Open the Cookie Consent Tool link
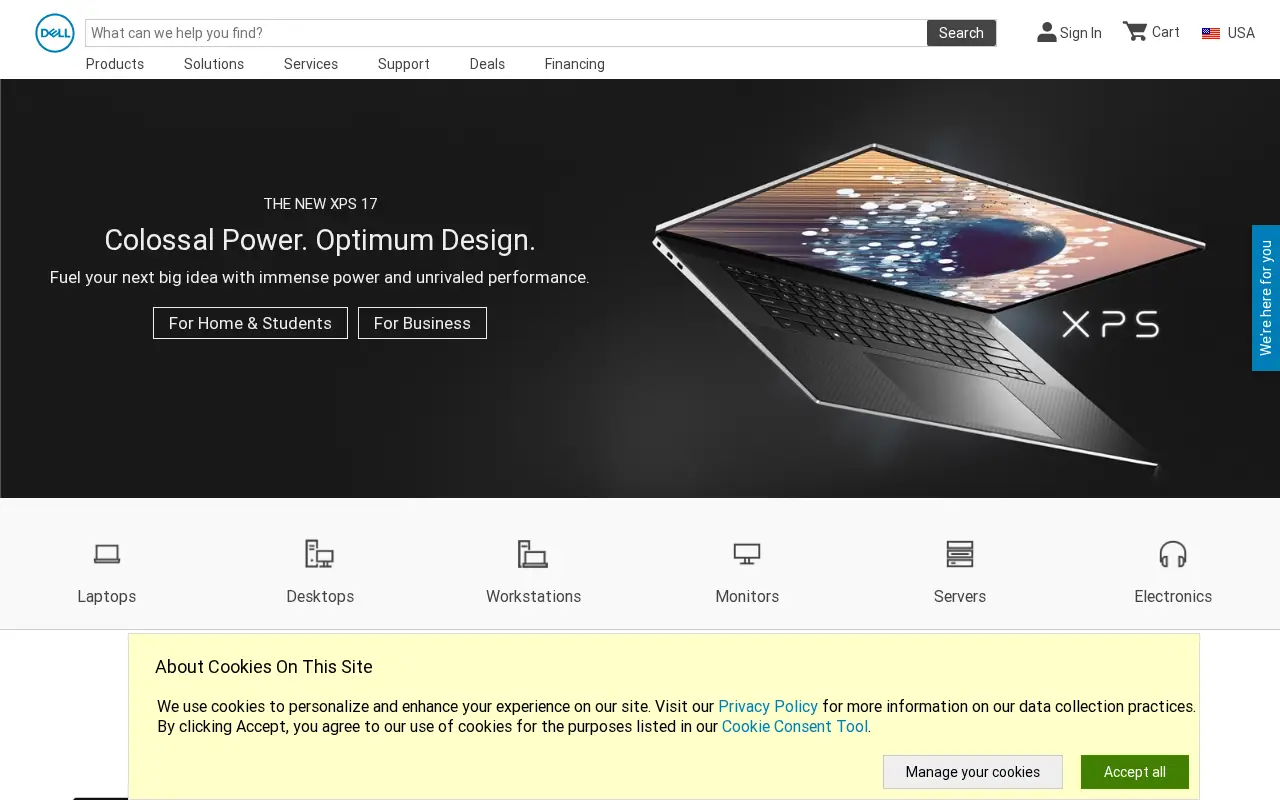The height and width of the screenshot is (800, 1280). click(x=795, y=727)
